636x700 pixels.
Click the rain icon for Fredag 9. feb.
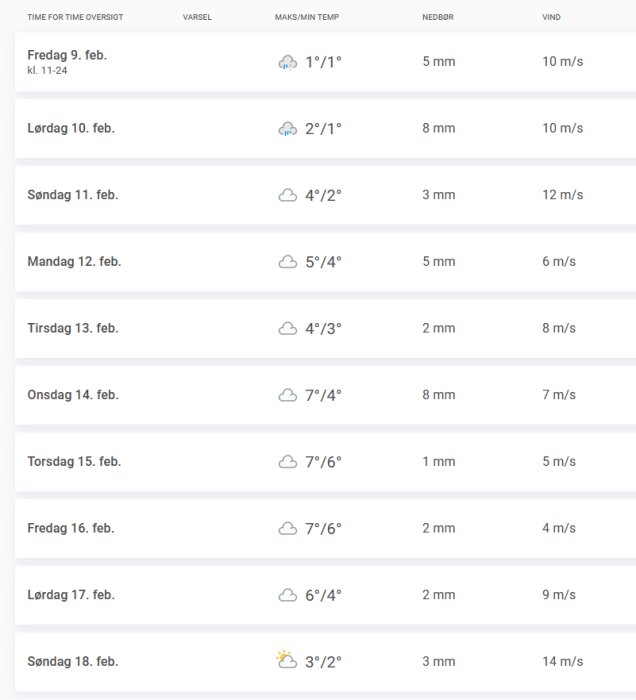287,62
